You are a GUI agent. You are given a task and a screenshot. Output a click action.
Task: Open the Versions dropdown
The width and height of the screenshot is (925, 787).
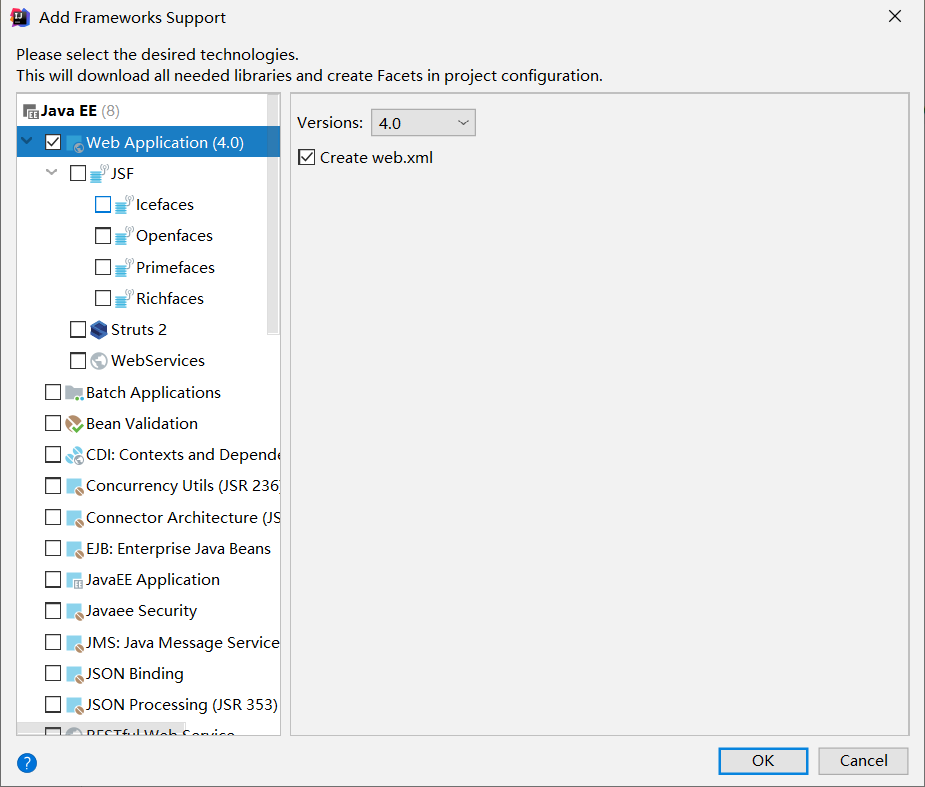point(423,123)
